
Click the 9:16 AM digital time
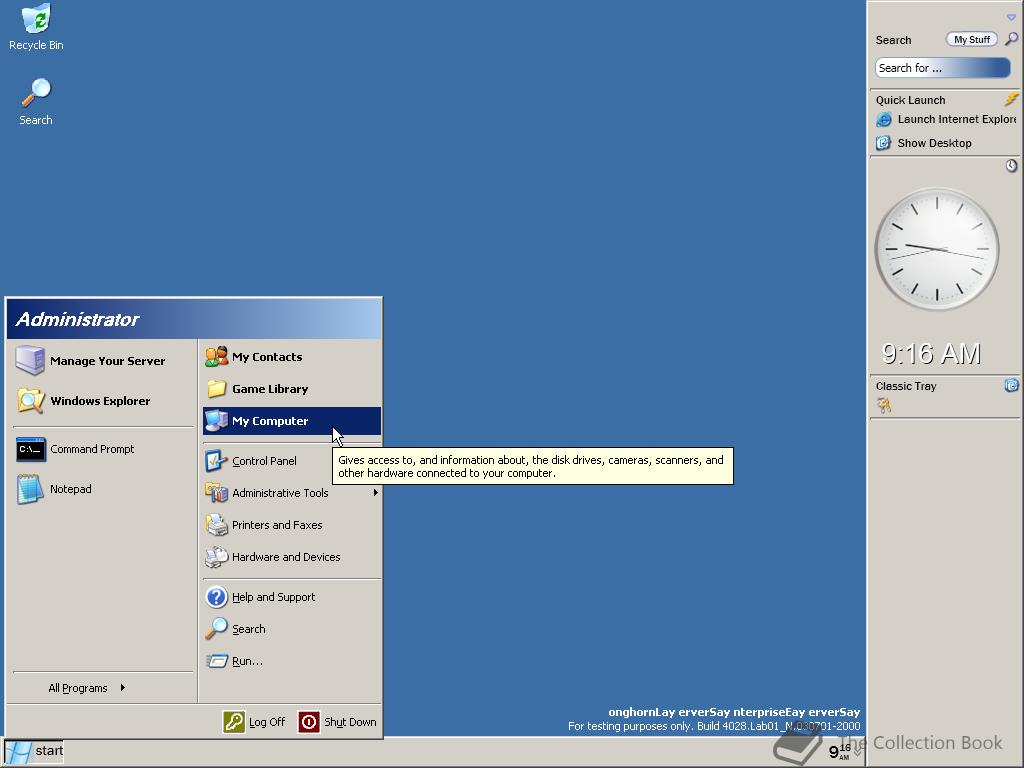[x=931, y=353]
